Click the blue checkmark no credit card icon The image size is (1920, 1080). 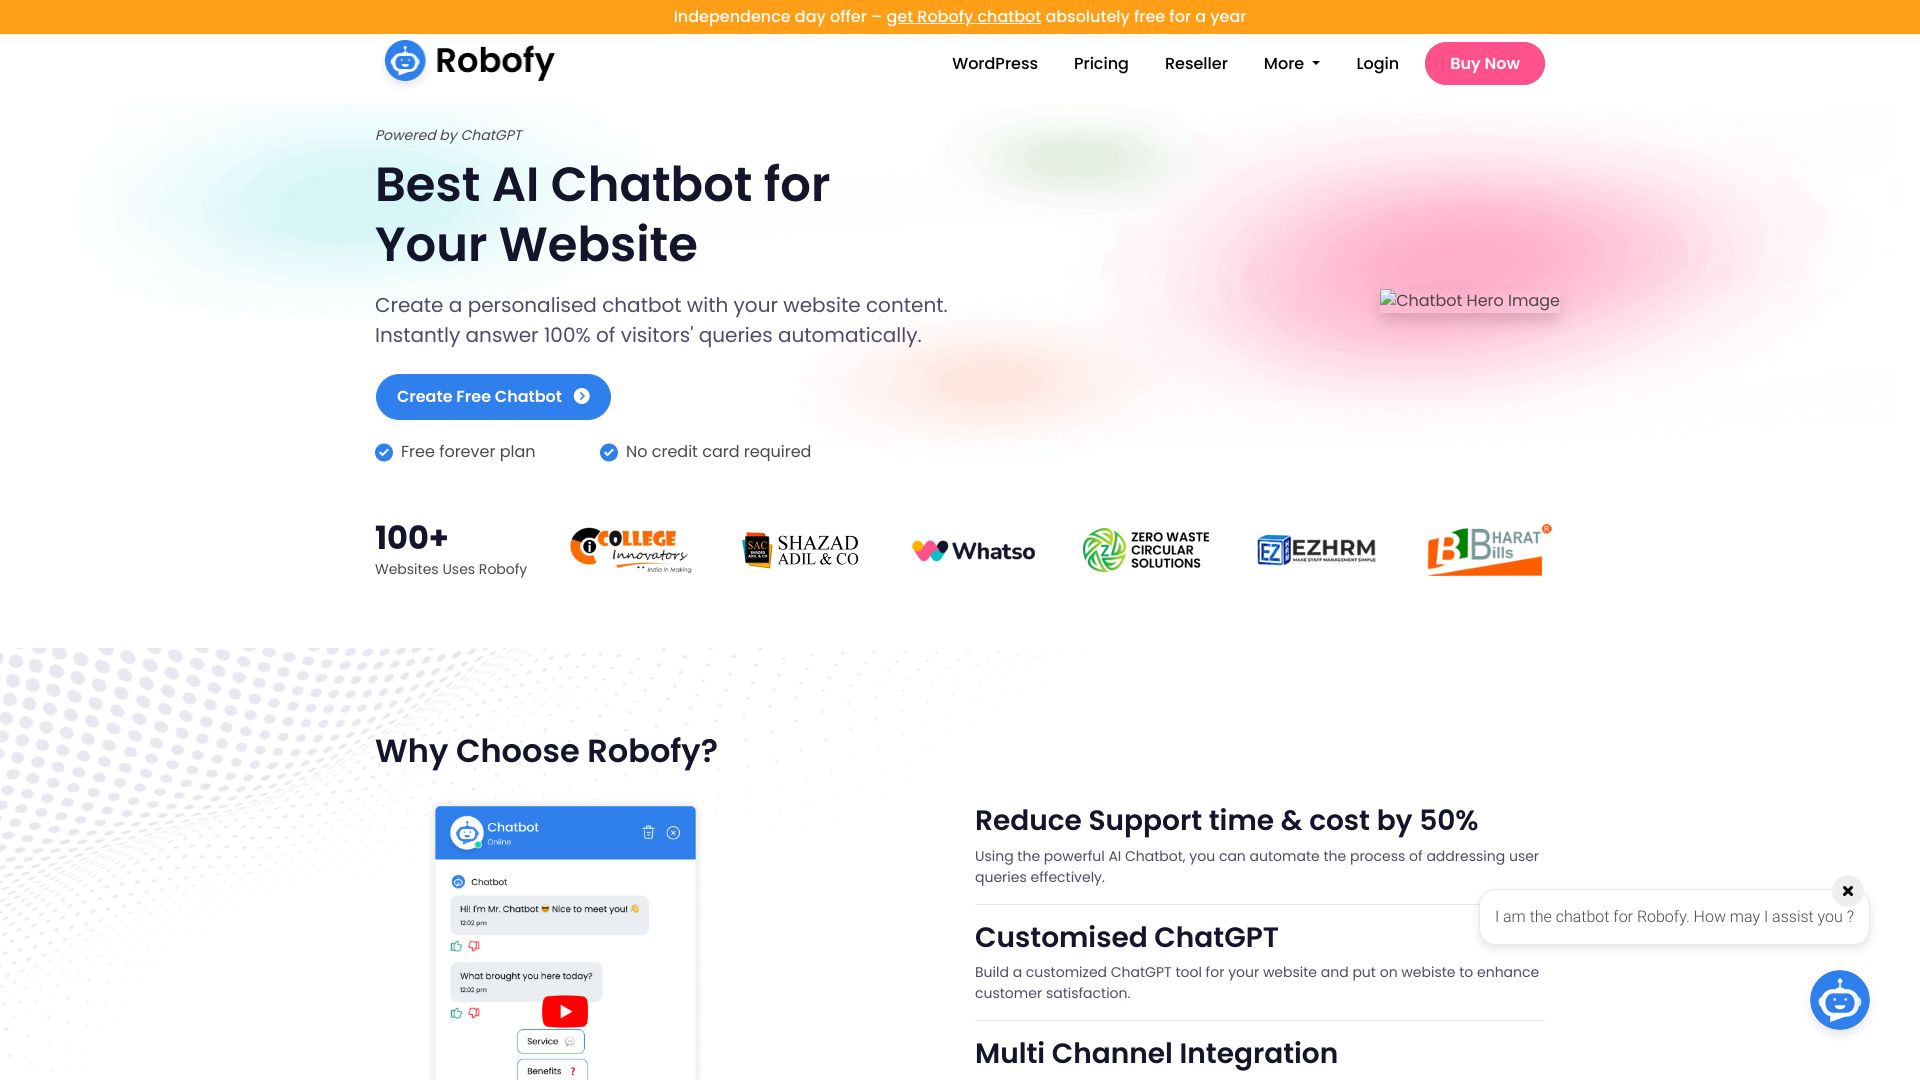pyautogui.click(x=607, y=452)
